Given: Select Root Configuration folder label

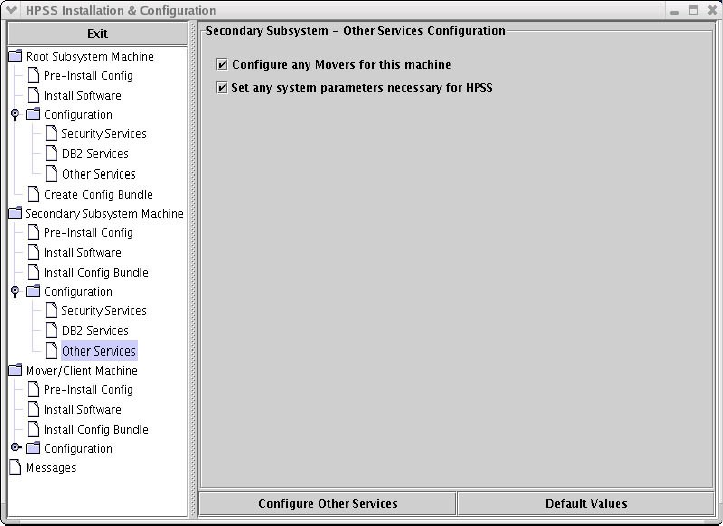Looking at the screenshot, I should tap(78, 114).
